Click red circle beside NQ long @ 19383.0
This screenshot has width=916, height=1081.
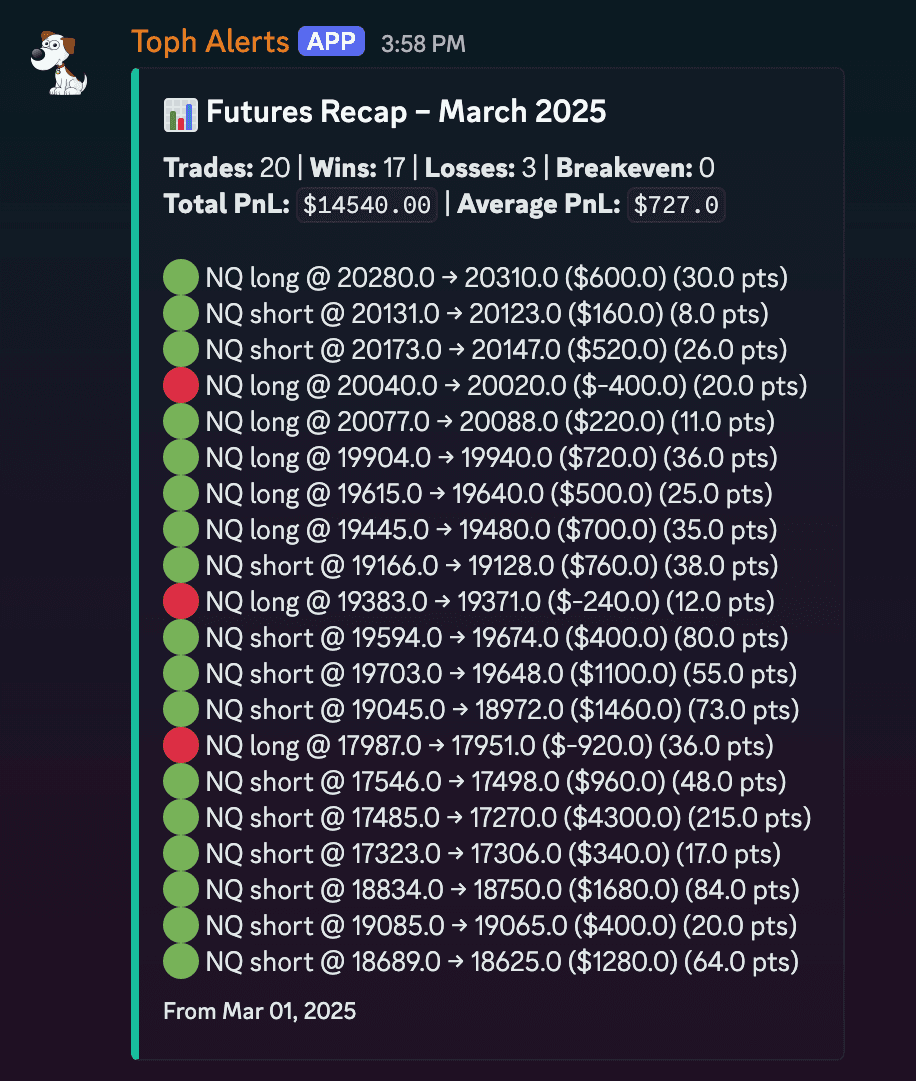181,602
